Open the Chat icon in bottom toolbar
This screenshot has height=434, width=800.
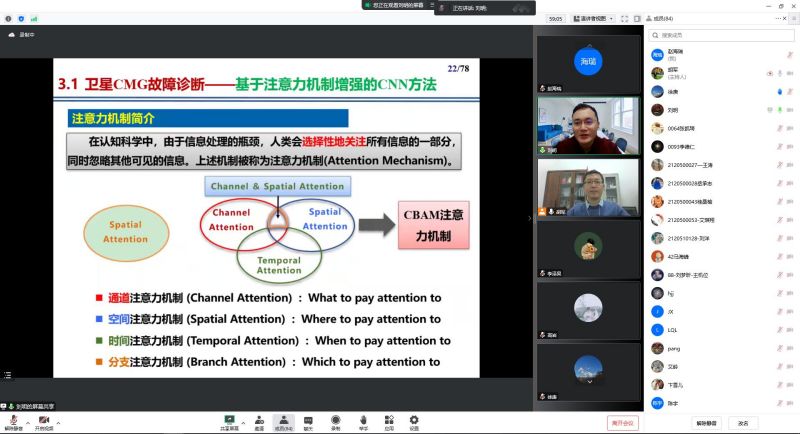tap(309, 421)
